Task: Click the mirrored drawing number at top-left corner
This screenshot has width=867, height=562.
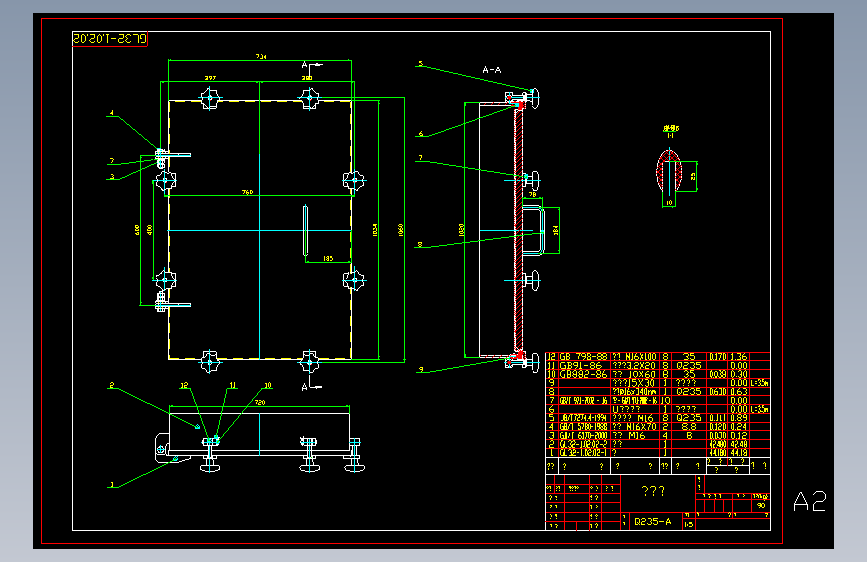Action: 109,39
